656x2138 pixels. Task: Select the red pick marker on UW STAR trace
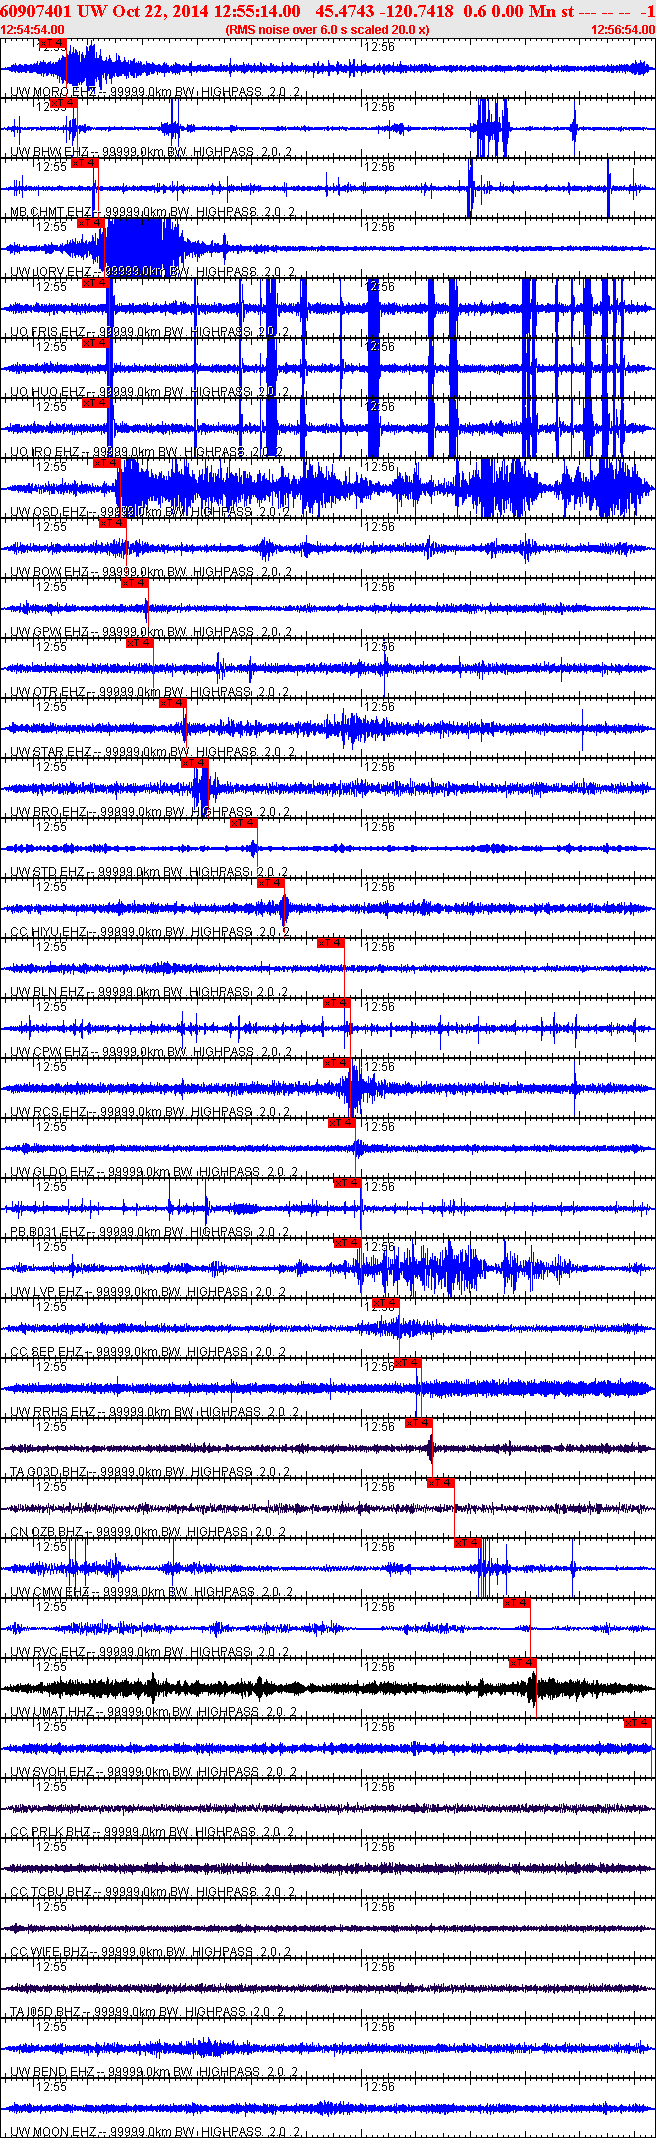[x=173, y=703]
